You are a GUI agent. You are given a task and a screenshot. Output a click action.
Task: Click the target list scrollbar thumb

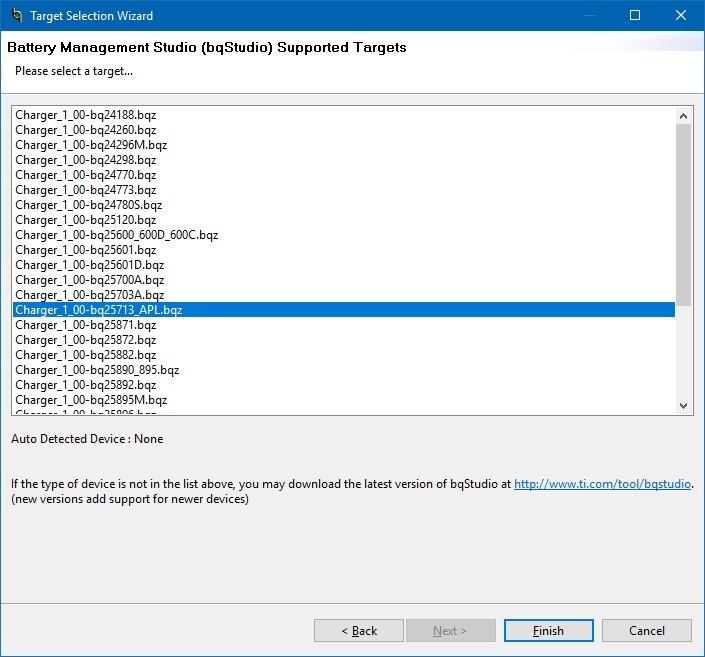pyautogui.click(x=683, y=215)
